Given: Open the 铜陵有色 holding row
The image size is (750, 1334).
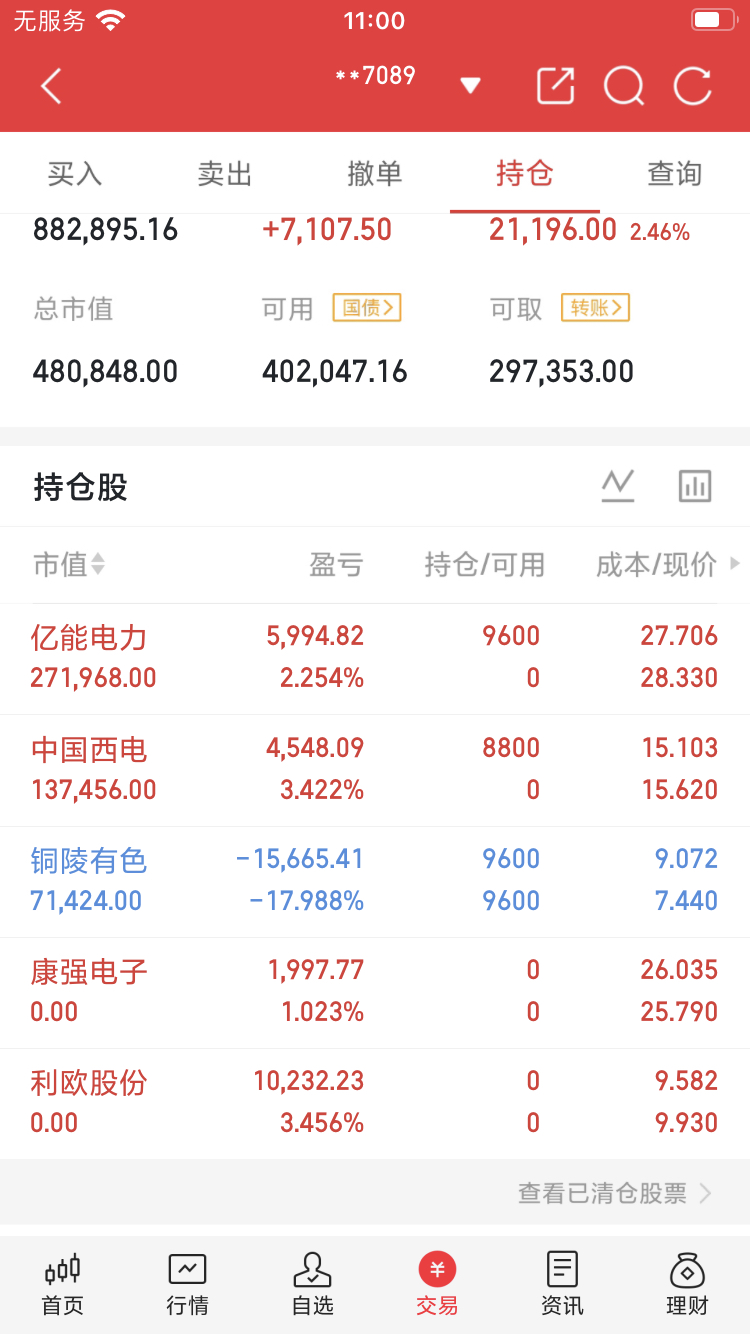Looking at the screenshot, I should 375,881.
